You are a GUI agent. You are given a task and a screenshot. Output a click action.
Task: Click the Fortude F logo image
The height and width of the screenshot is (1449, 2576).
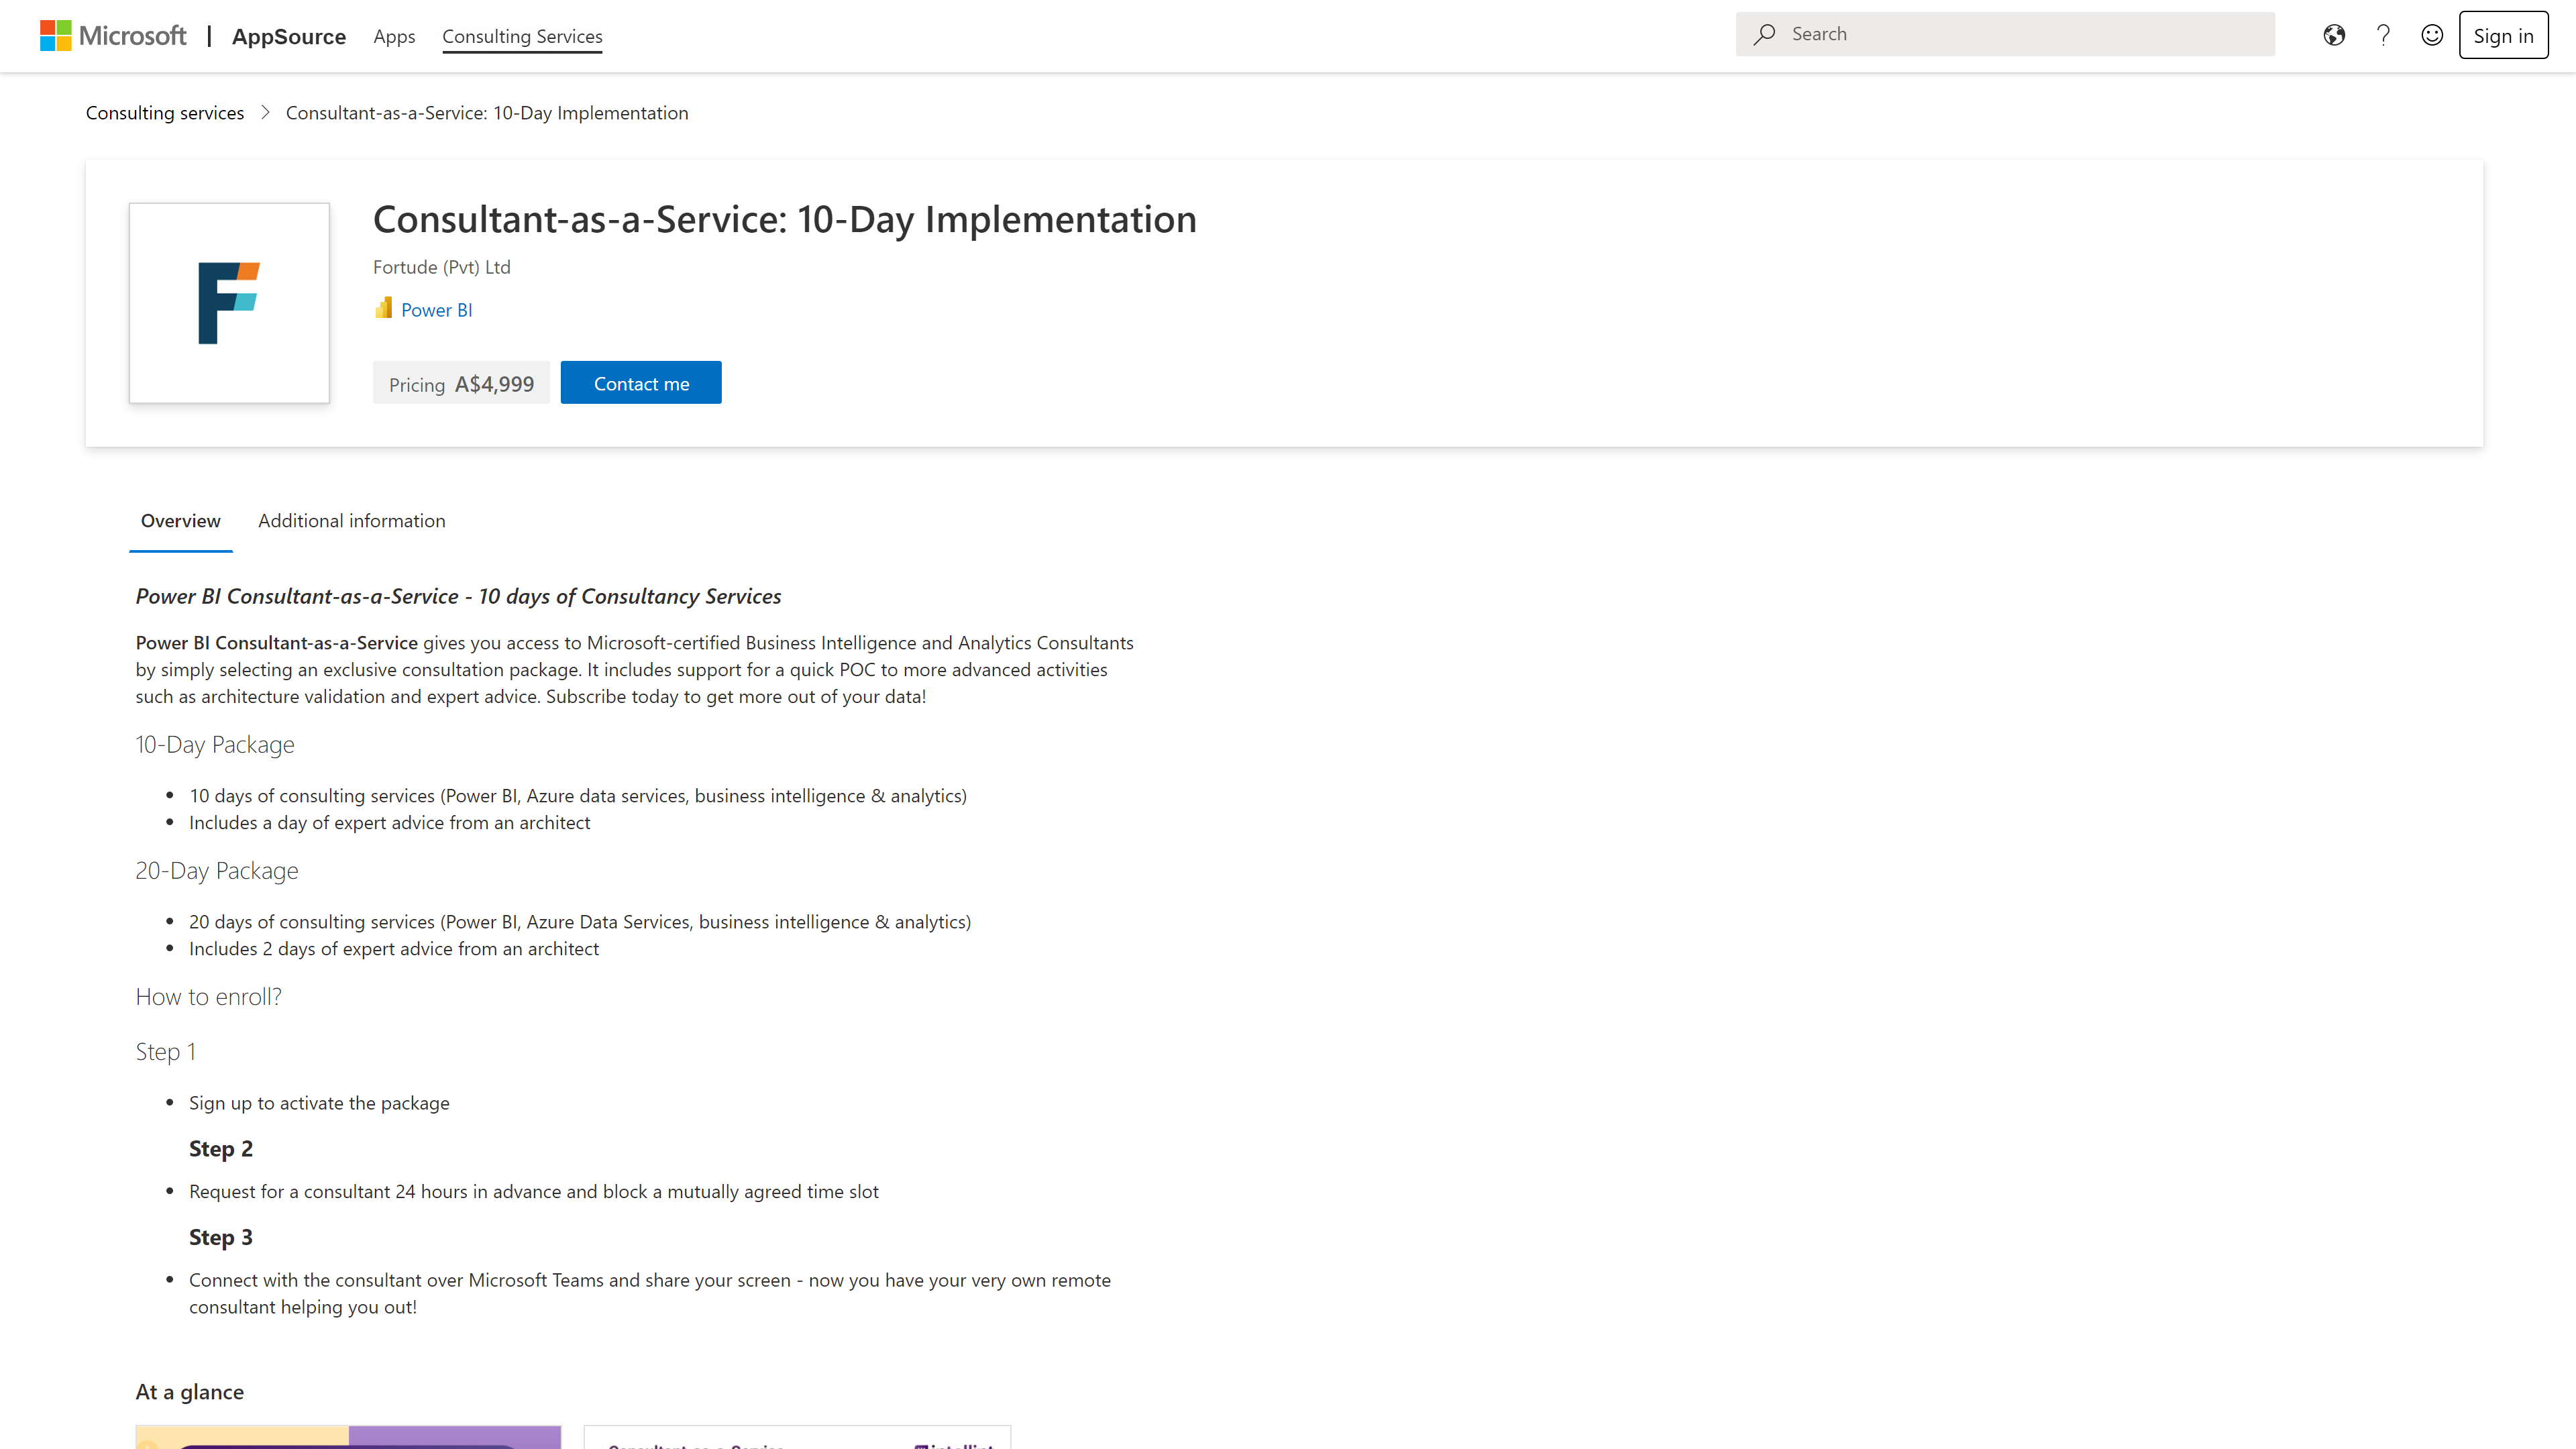coord(229,303)
